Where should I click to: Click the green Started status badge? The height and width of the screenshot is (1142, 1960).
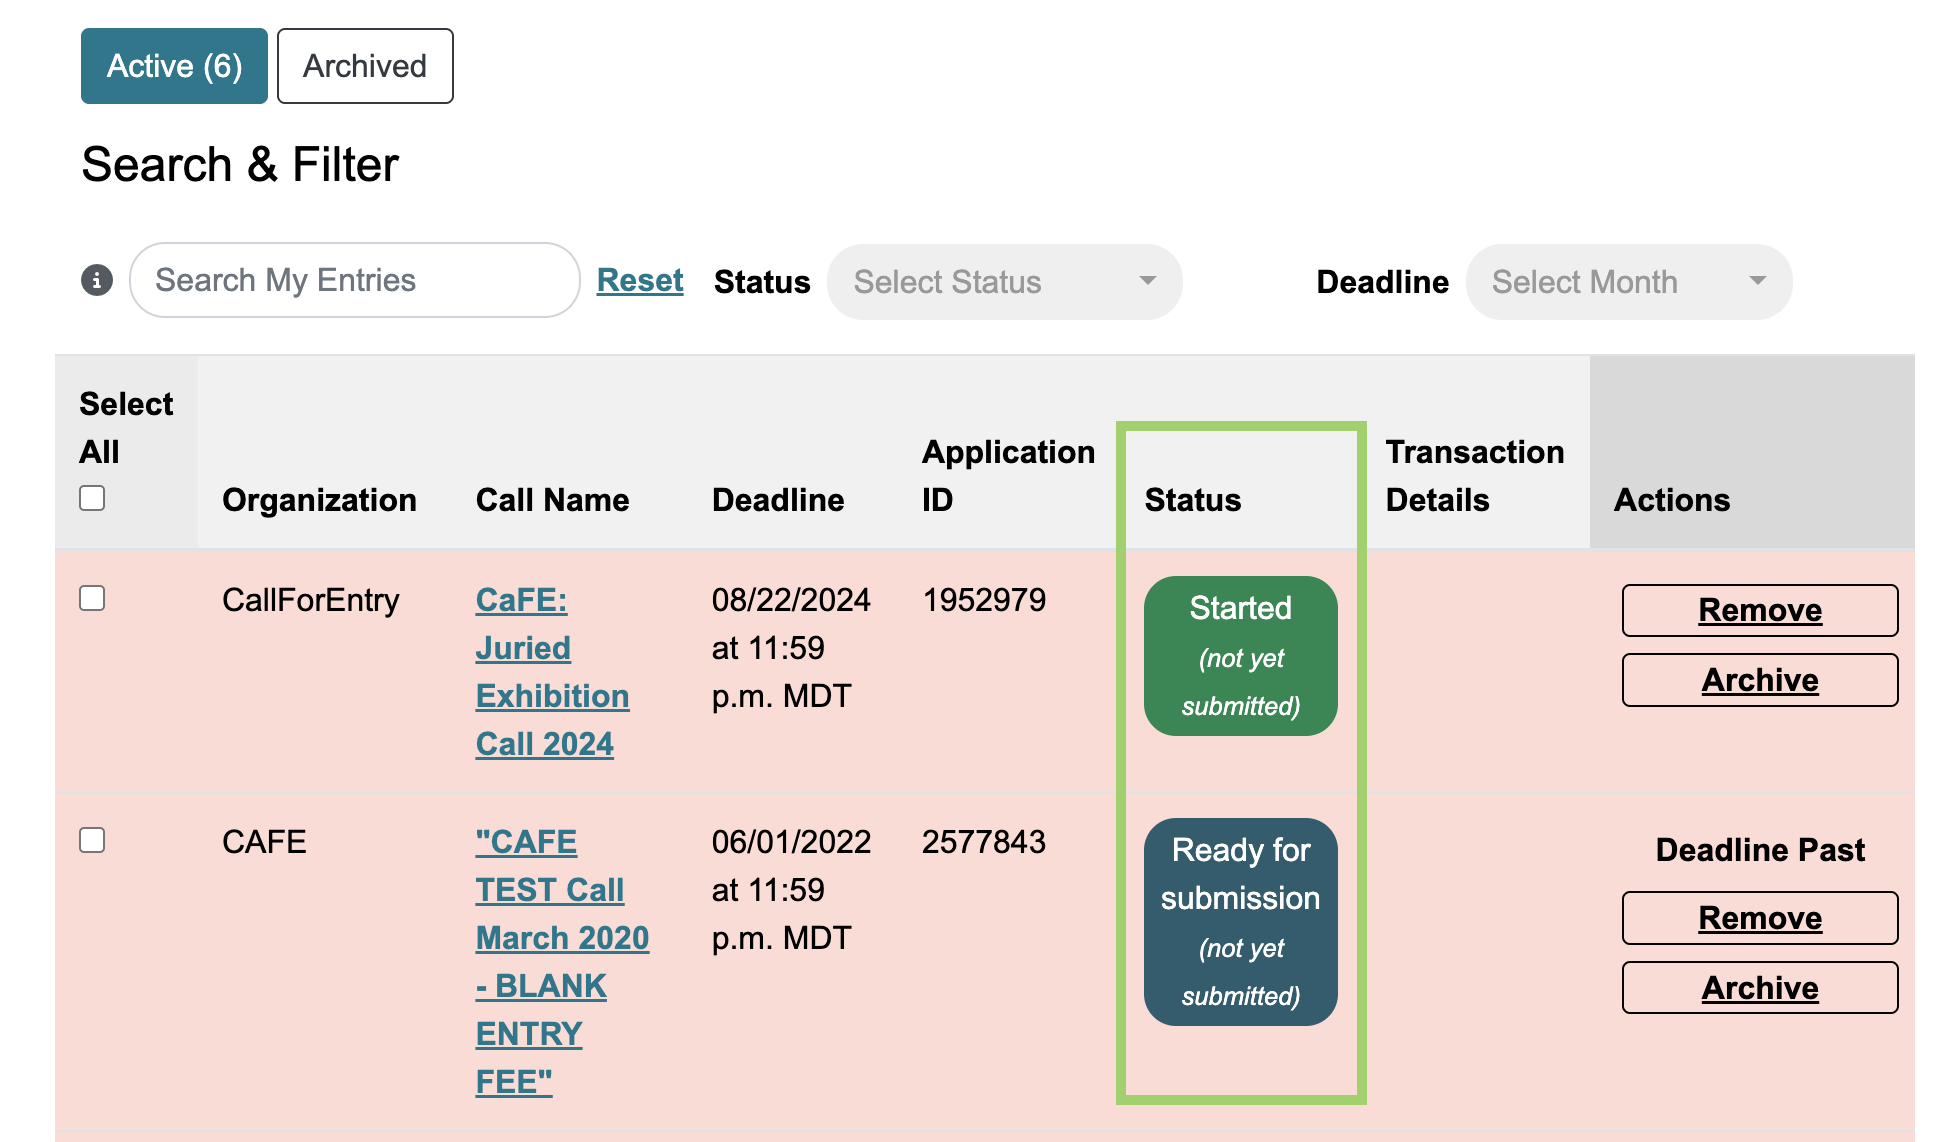click(1240, 656)
